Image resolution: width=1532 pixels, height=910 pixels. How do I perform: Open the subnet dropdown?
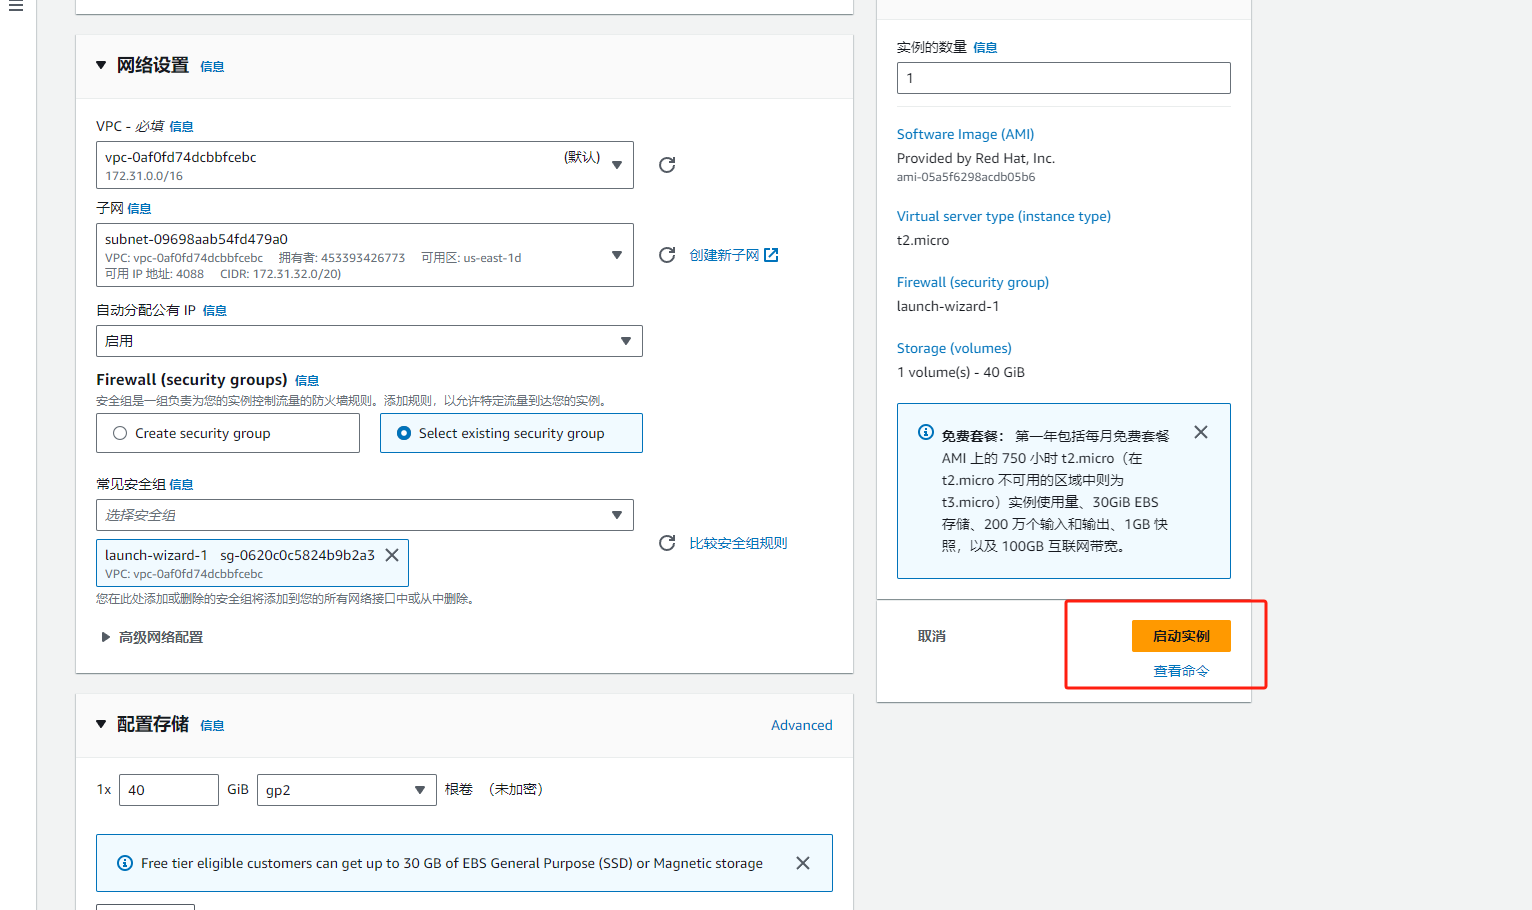point(365,255)
